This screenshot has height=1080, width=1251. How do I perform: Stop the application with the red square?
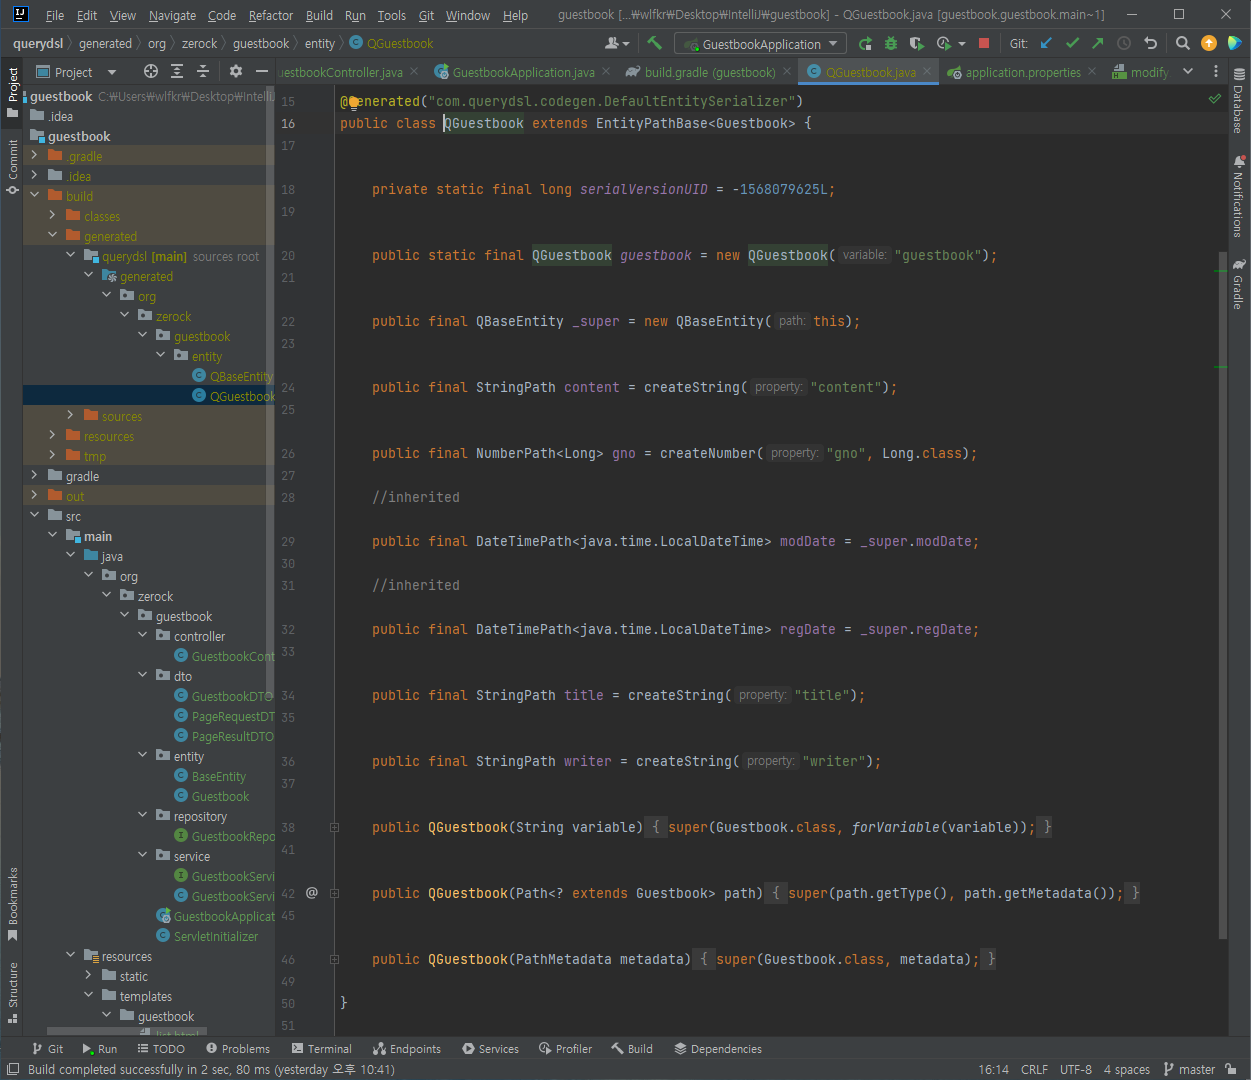[984, 43]
